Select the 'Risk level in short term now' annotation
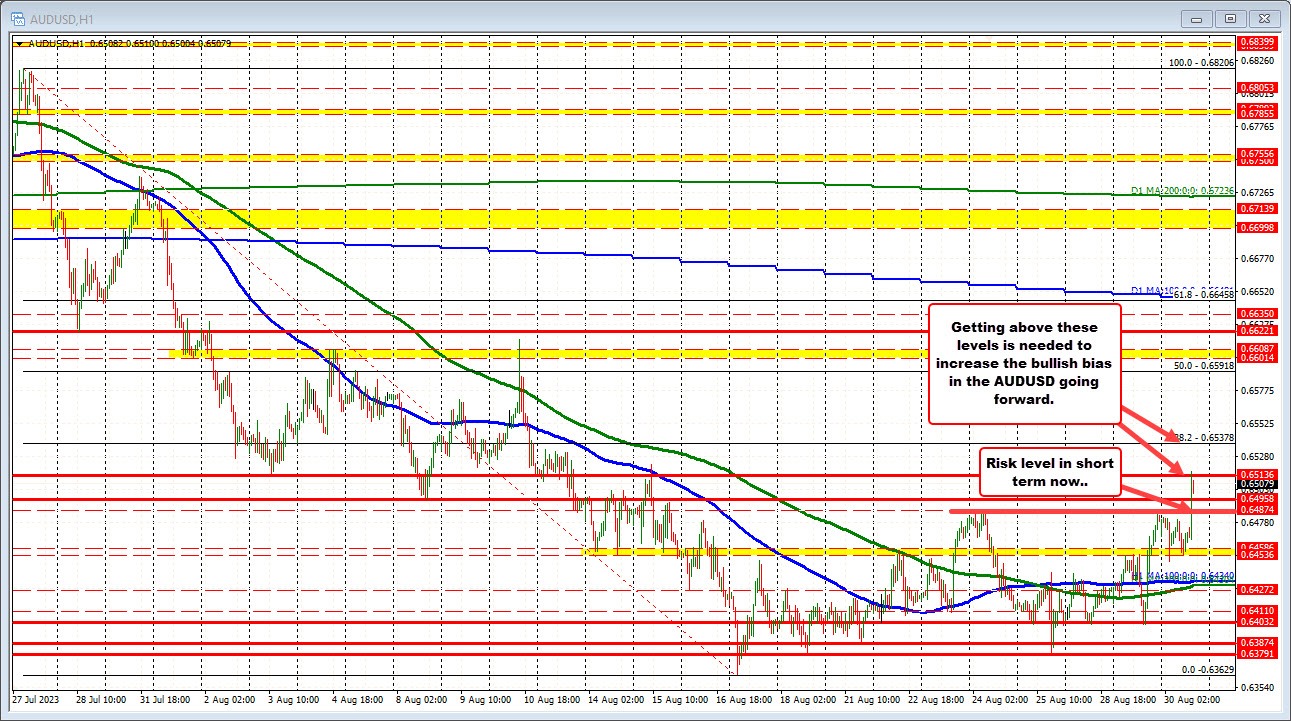 [x=1050, y=471]
